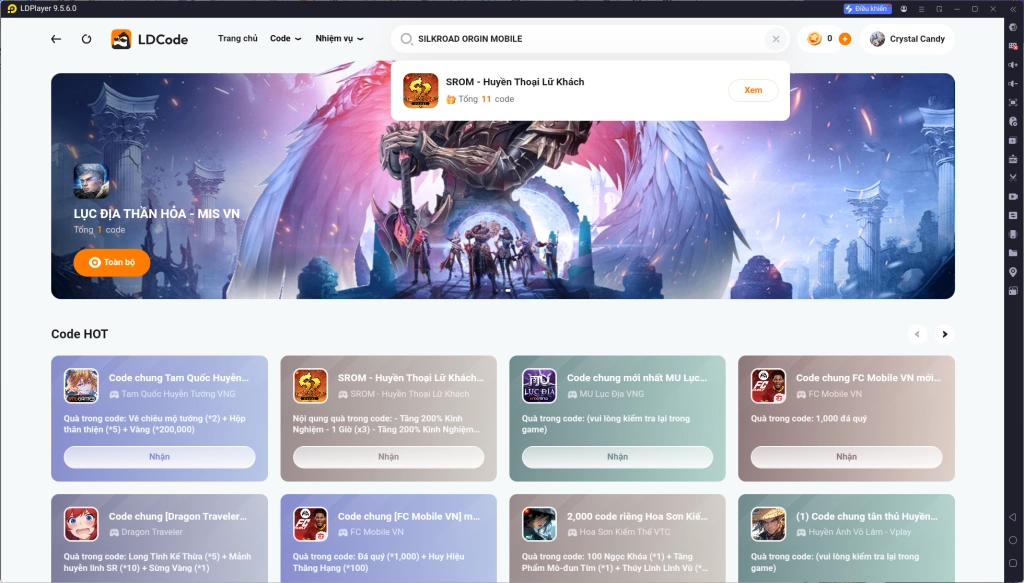
Task: Open the Huyền Ảnh Võ Lâm code card title
Action: tap(867, 516)
